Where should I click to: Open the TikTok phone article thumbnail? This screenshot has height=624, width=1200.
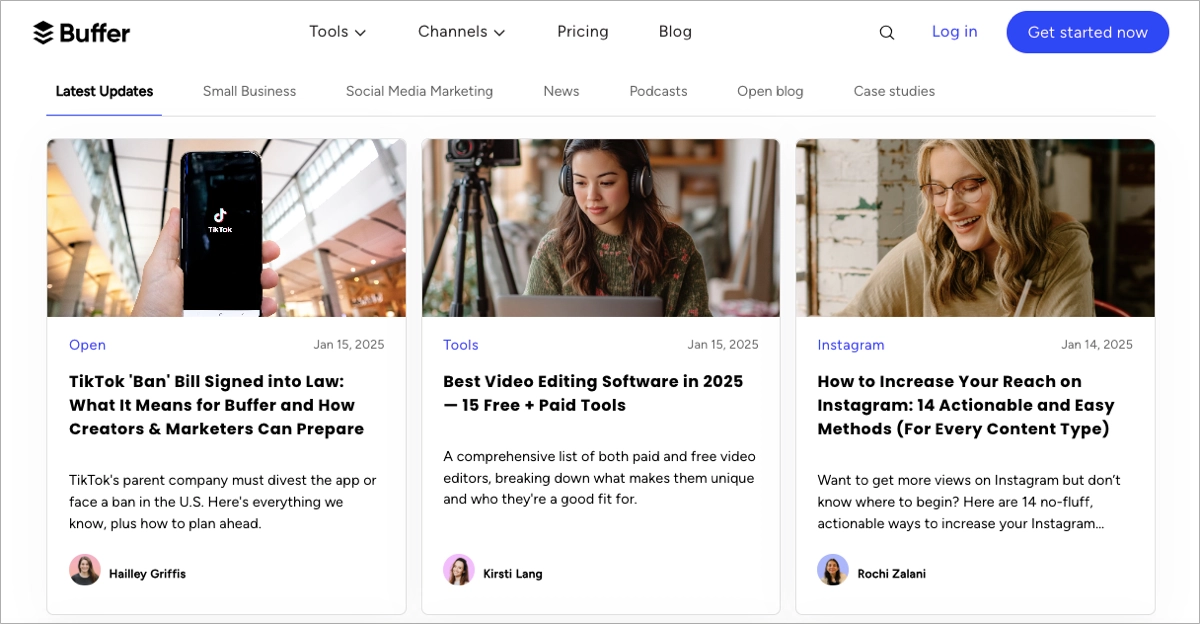click(x=226, y=228)
